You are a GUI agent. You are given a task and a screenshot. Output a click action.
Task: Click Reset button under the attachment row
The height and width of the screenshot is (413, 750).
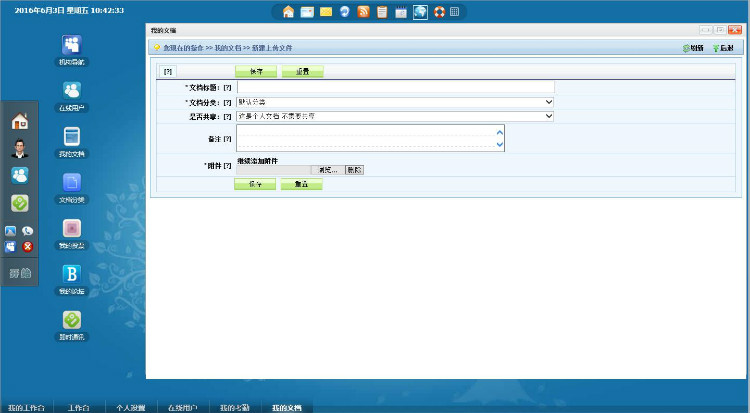click(x=302, y=184)
